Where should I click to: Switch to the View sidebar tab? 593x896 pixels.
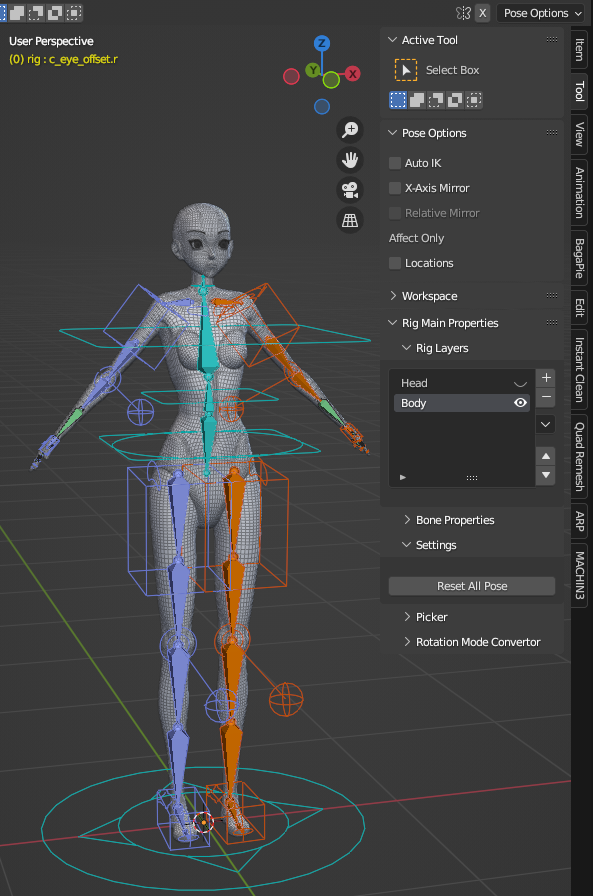[x=579, y=134]
